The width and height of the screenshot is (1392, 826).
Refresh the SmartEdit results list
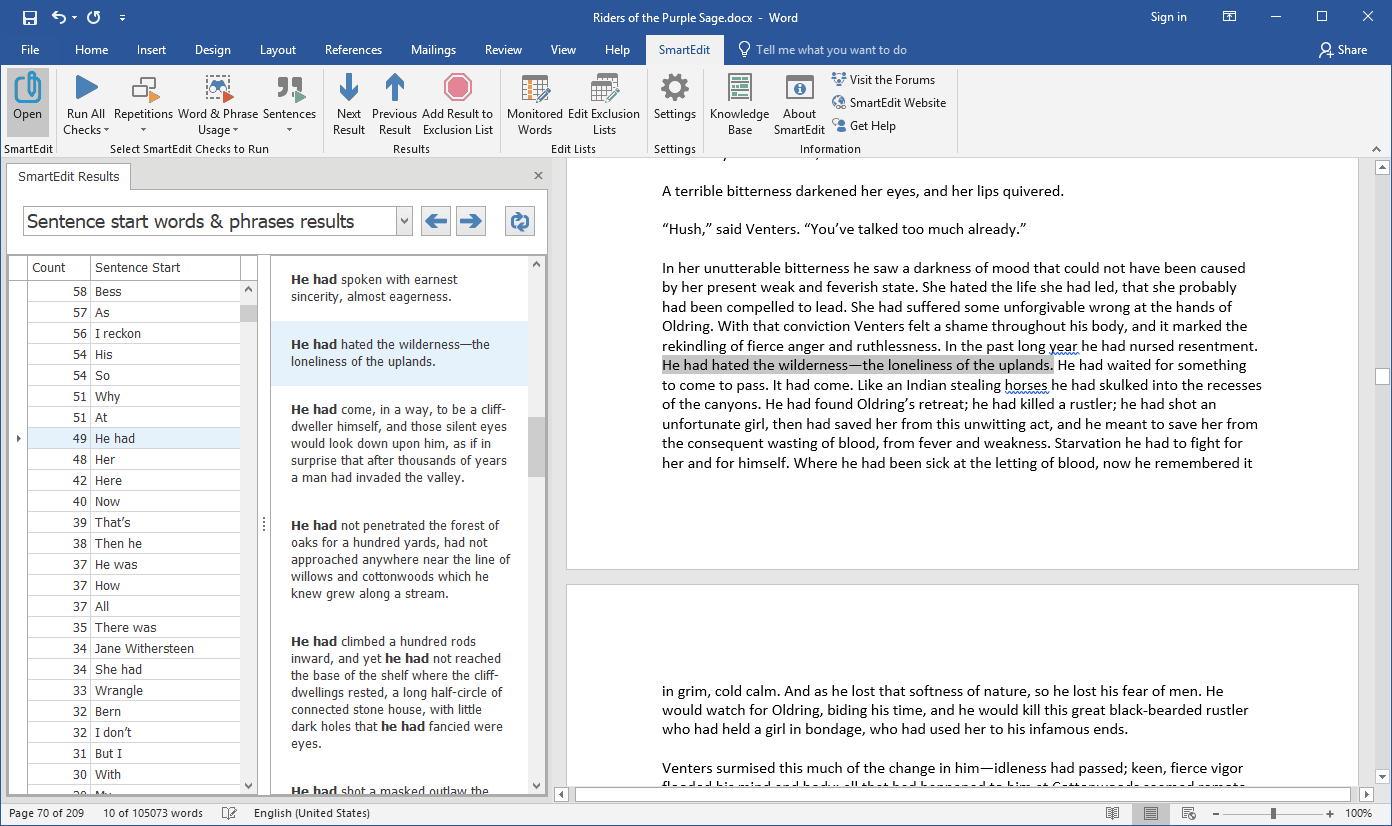click(x=519, y=221)
